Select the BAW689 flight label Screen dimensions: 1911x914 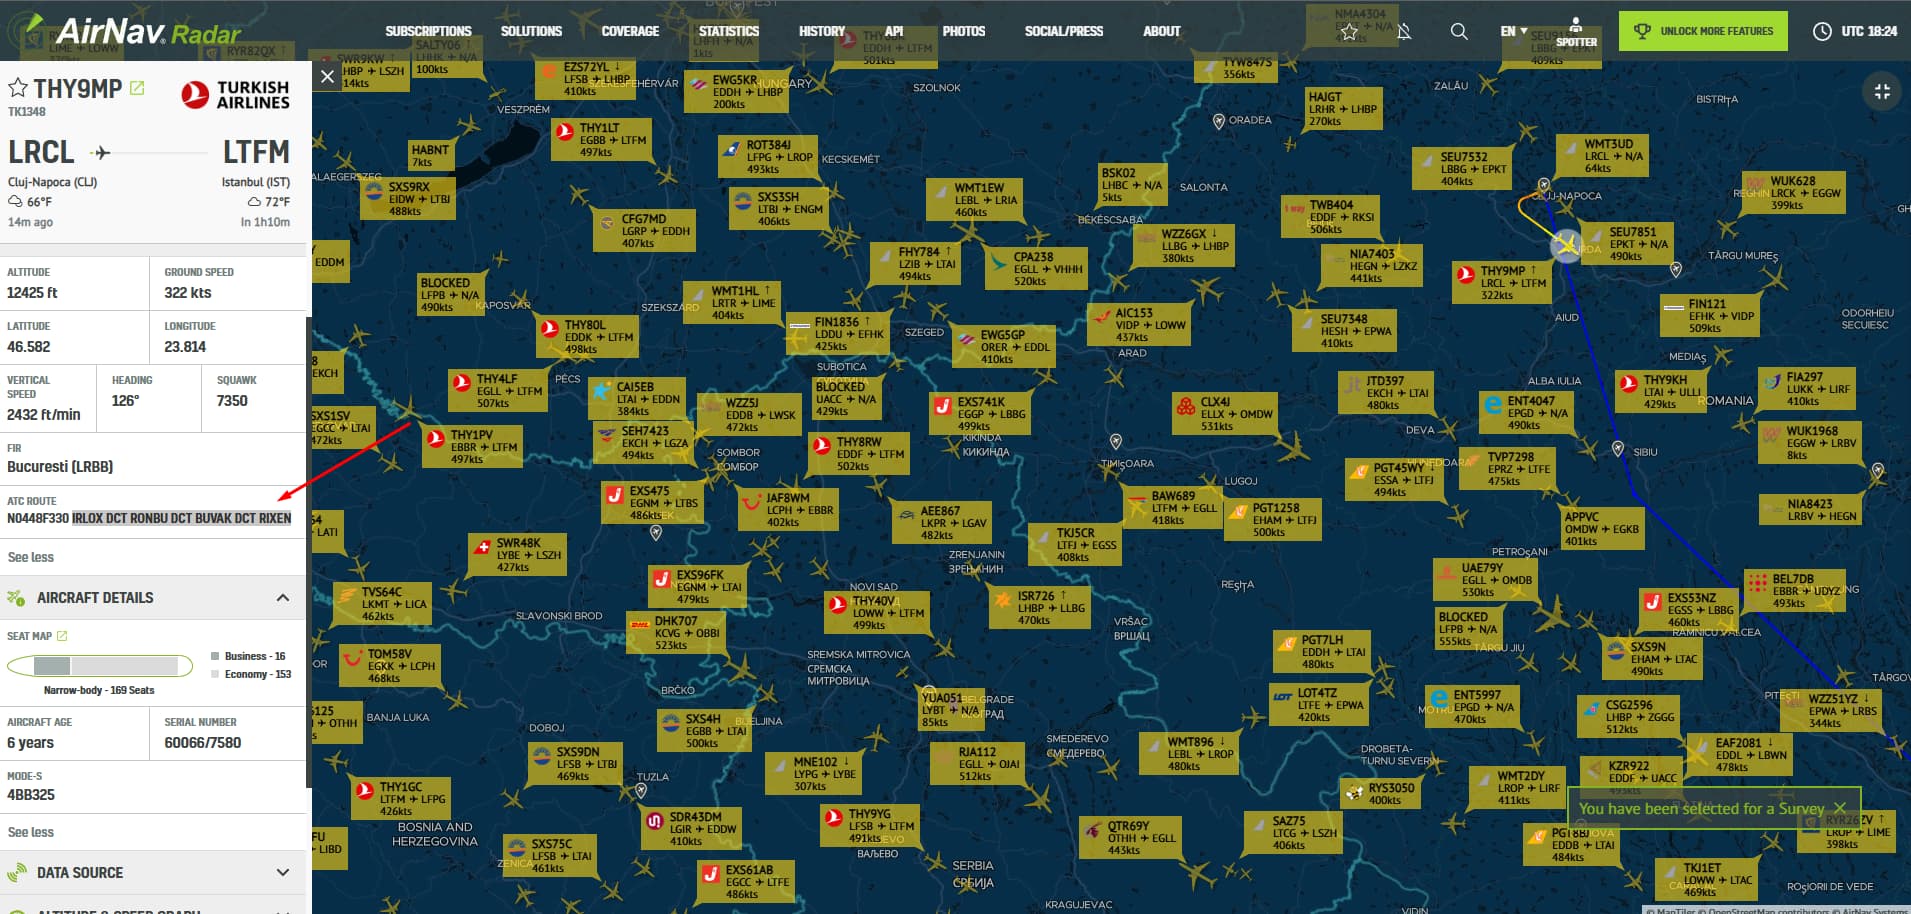[x=1171, y=508]
